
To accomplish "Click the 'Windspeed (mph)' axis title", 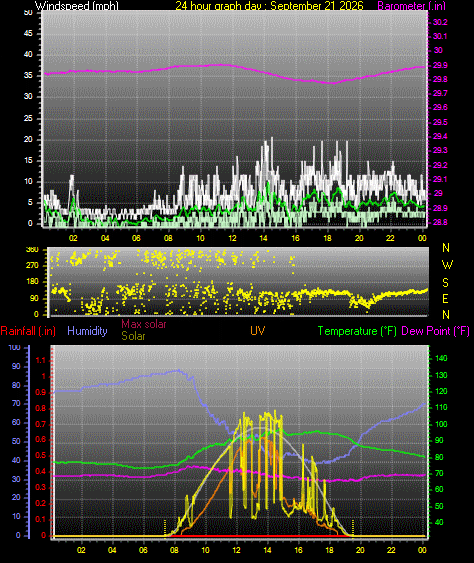I will (x=76, y=5).
